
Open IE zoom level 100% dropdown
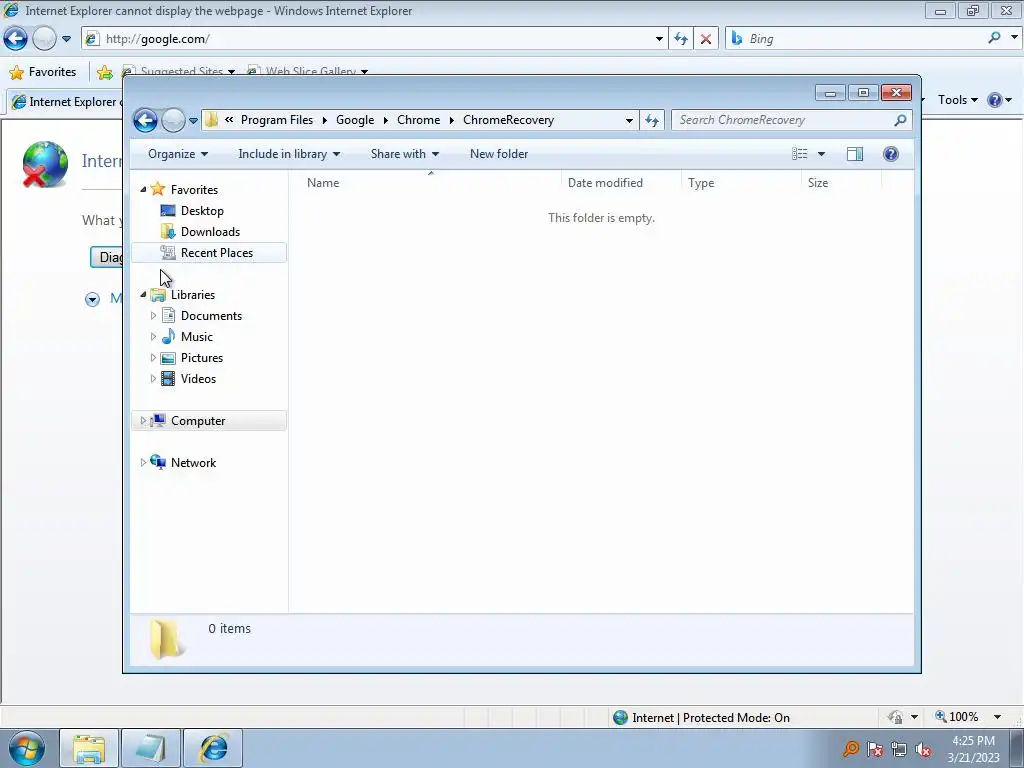[x=997, y=717]
